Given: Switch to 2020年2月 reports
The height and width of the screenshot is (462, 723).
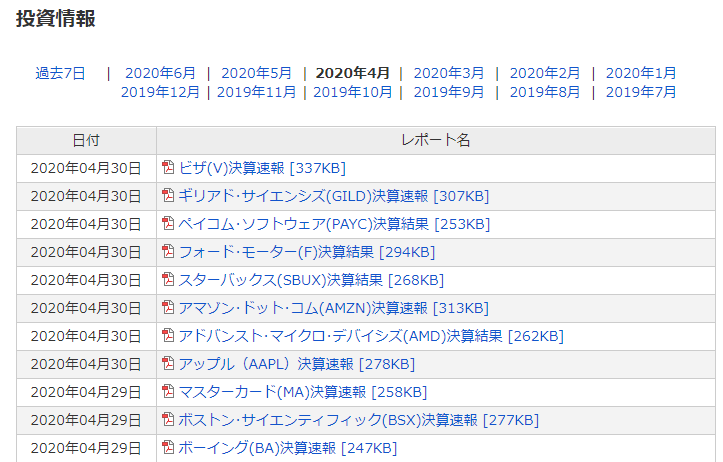Looking at the screenshot, I should click(545, 73).
